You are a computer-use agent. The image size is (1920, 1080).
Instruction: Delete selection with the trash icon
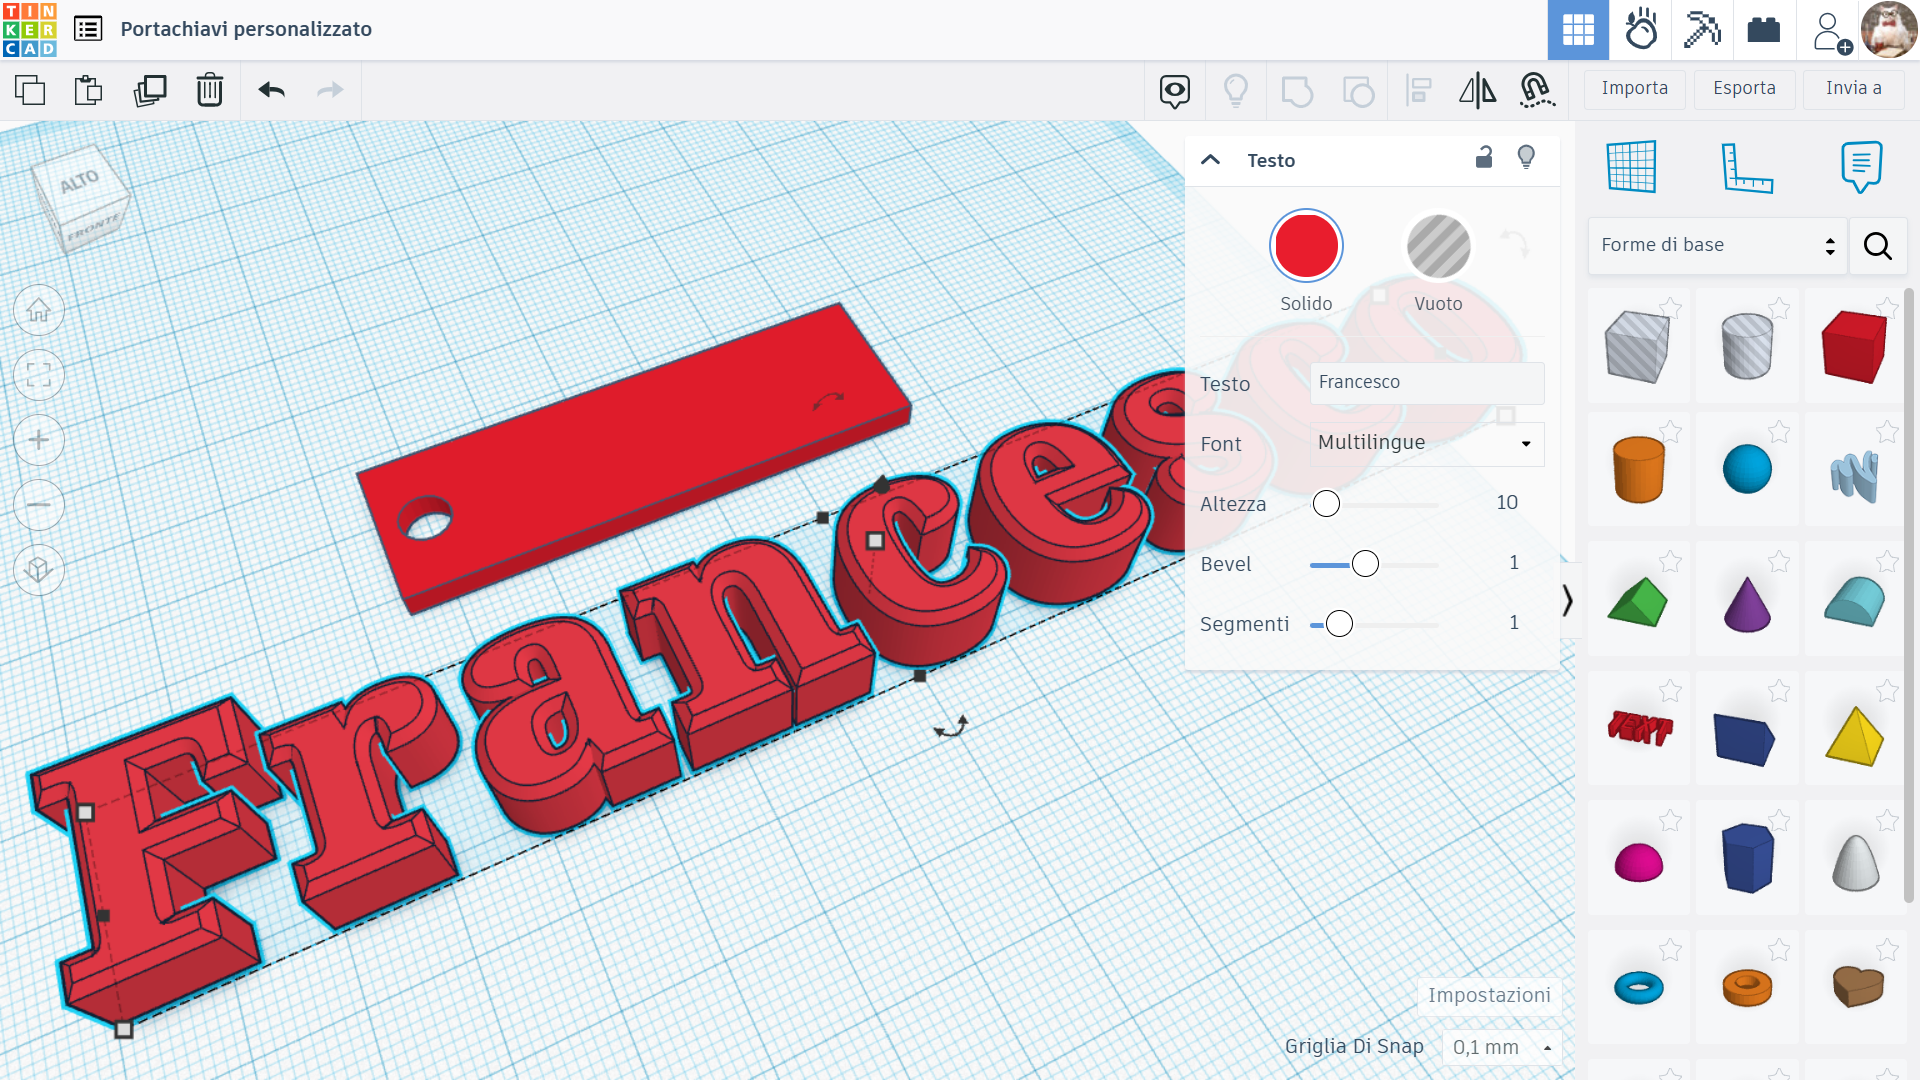coord(210,90)
